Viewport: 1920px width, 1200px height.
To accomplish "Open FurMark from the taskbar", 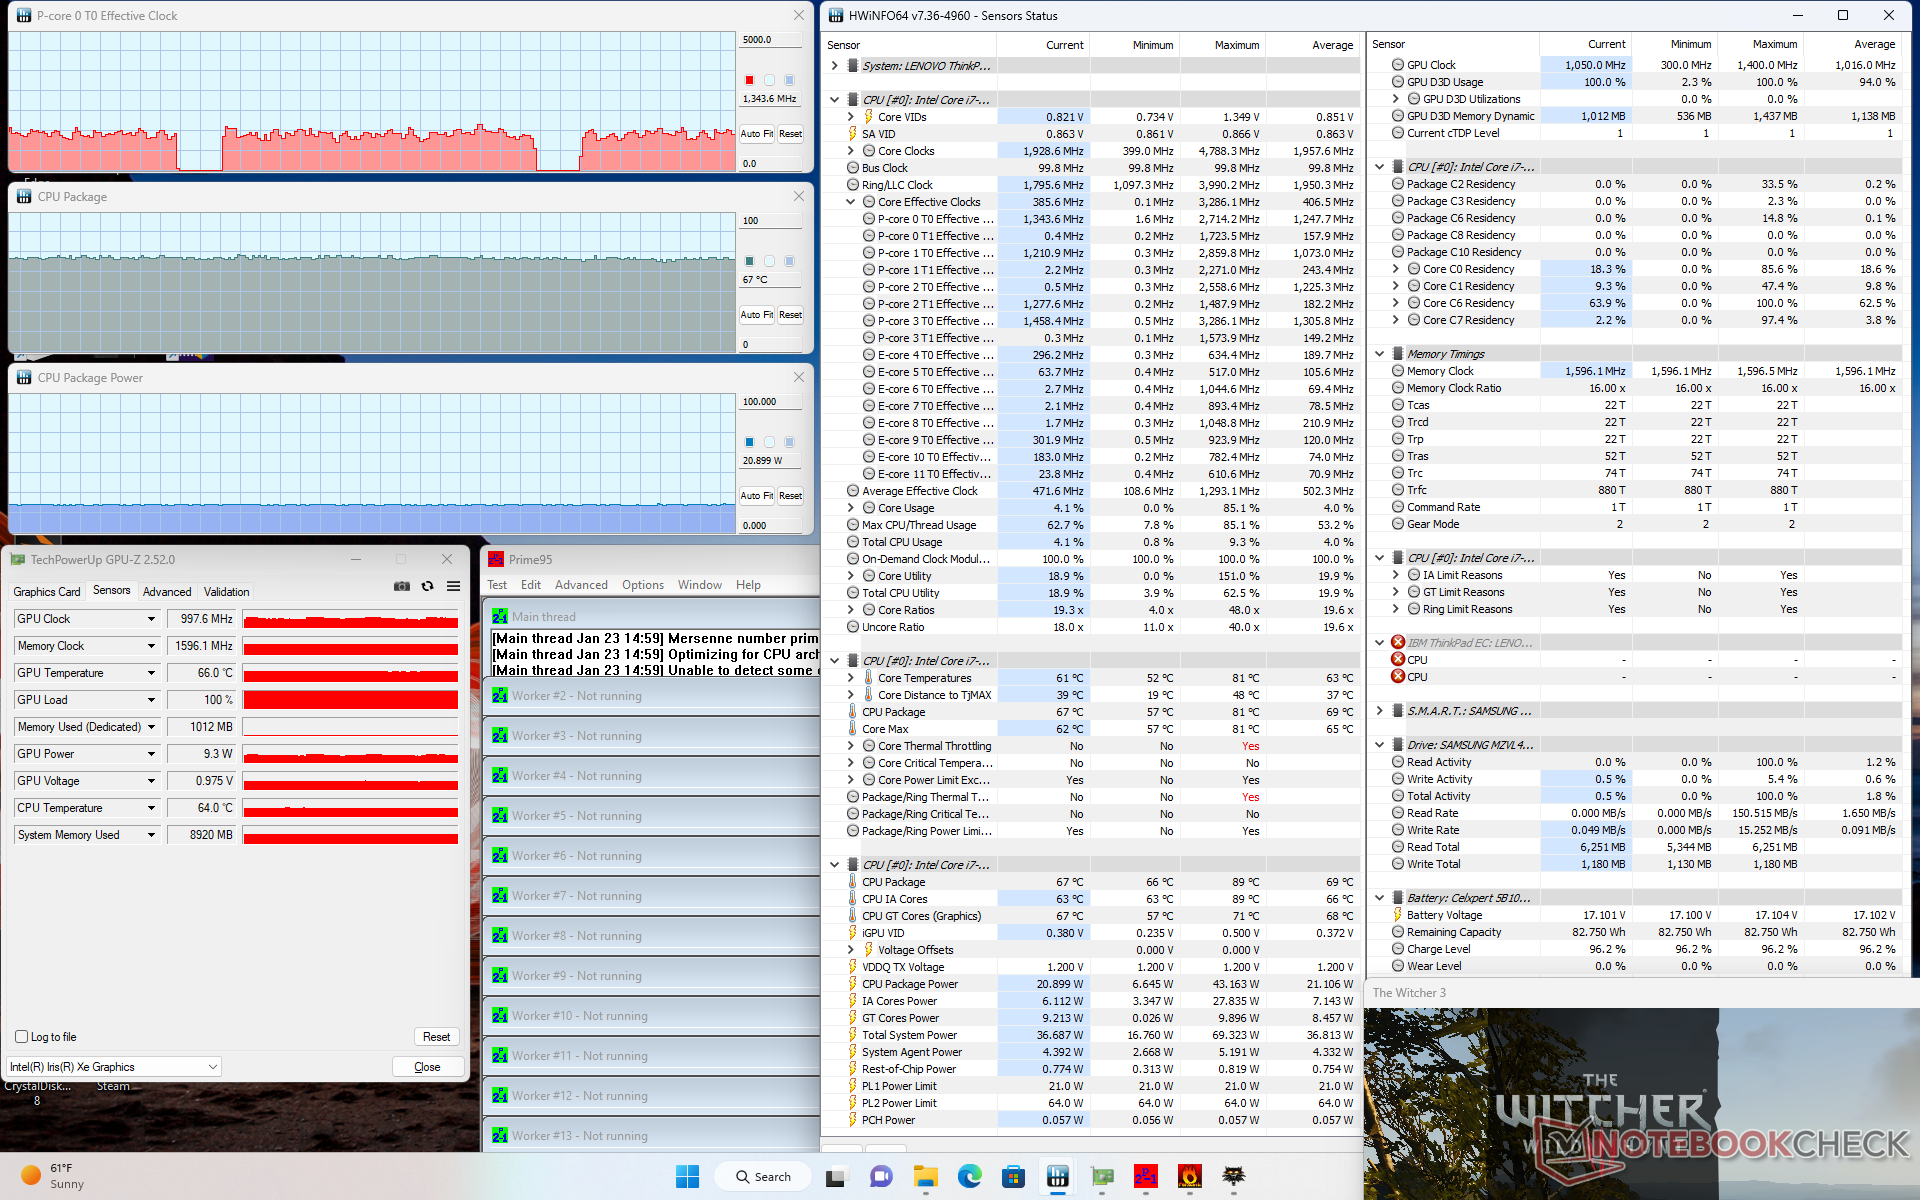I will pos(1189,1177).
